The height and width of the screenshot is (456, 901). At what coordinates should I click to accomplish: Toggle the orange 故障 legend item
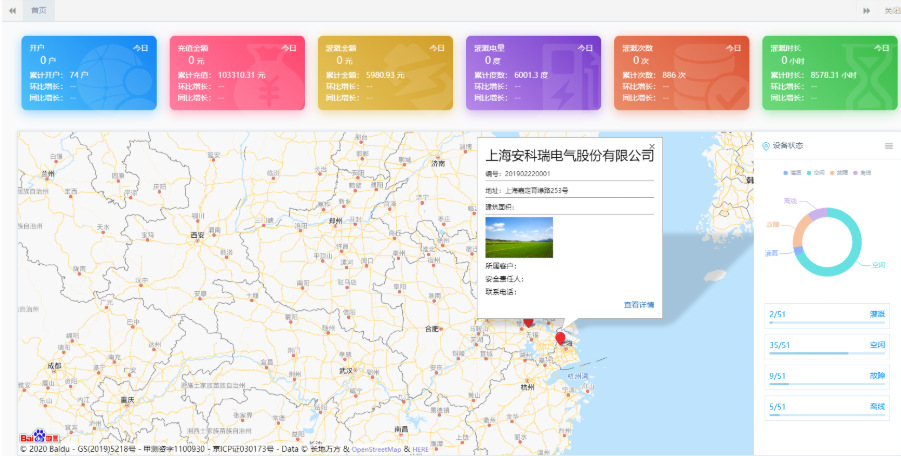(x=838, y=173)
